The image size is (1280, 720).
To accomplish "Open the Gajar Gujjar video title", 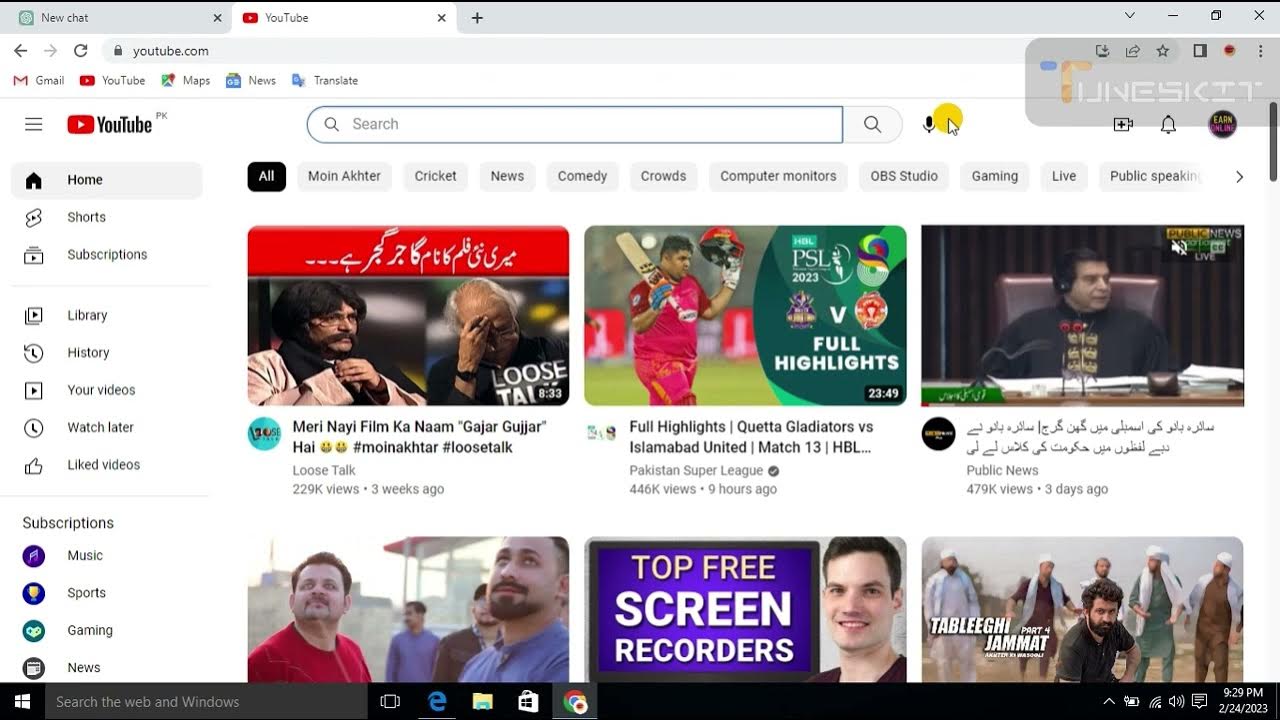I will pos(420,437).
